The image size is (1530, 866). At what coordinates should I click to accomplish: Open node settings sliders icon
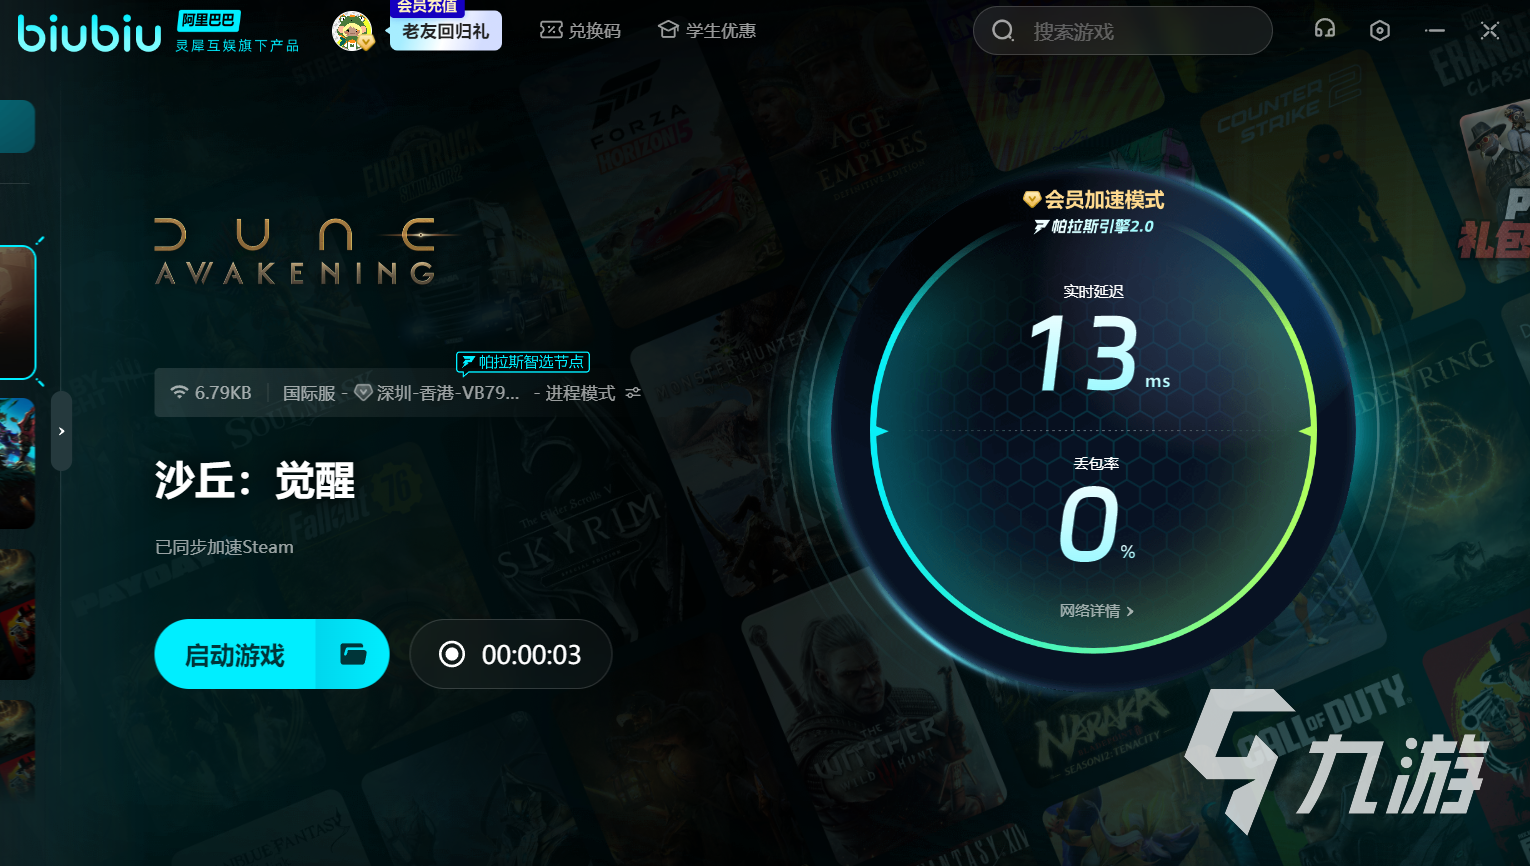click(x=633, y=393)
